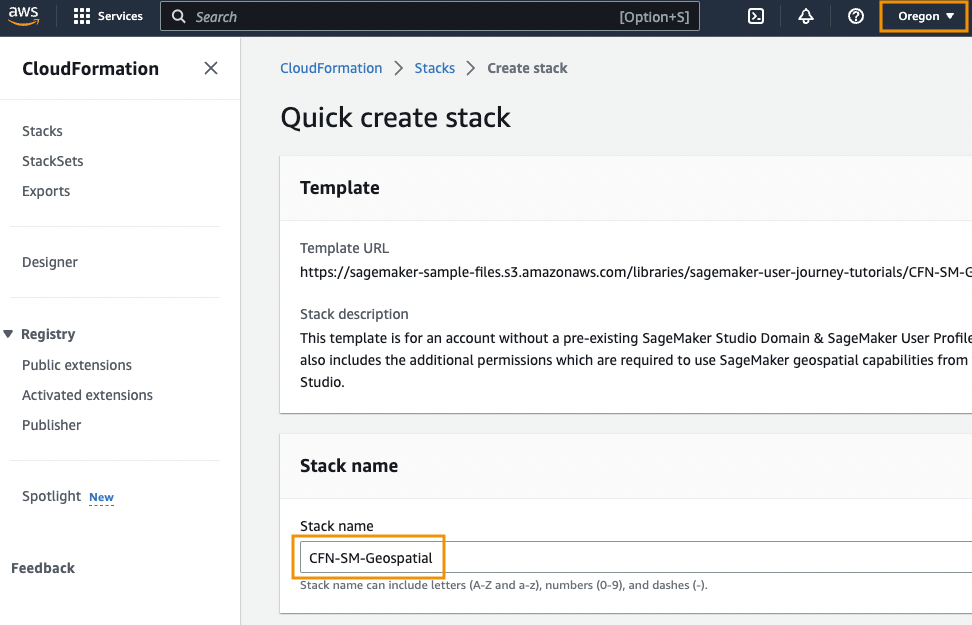The image size is (972, 625).
Task: Open the help question-mark icon
Action: (856, 15)
